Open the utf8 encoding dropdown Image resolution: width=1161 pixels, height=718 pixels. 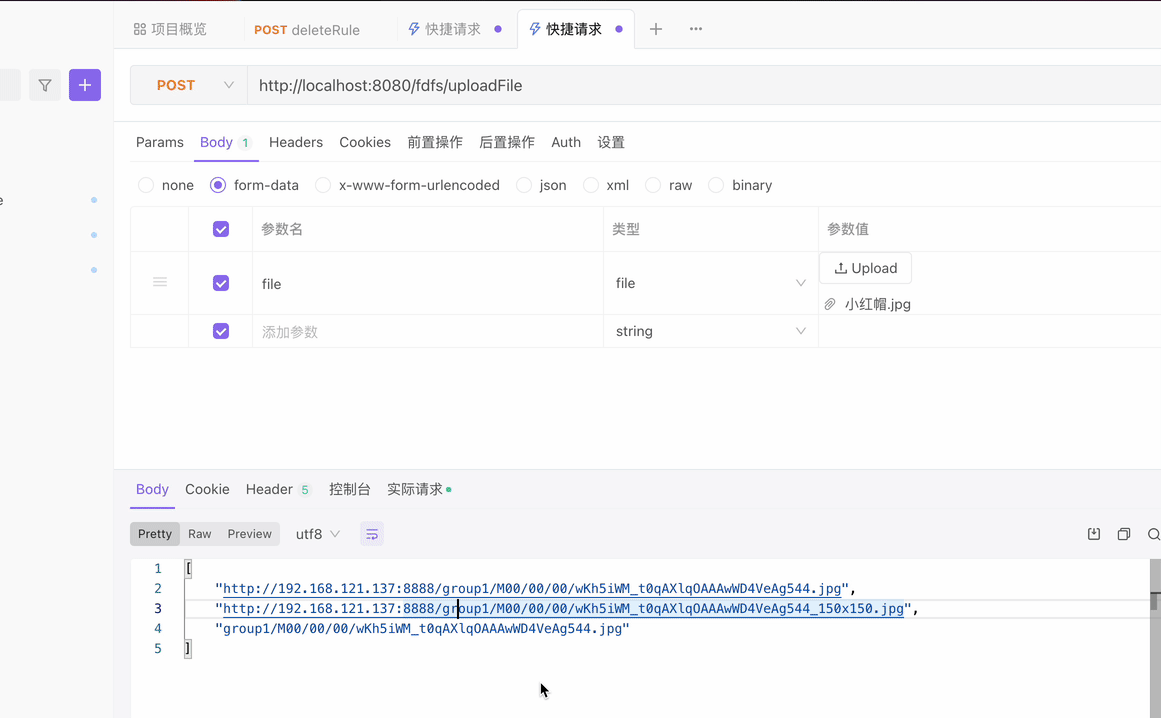pos(316,534)
